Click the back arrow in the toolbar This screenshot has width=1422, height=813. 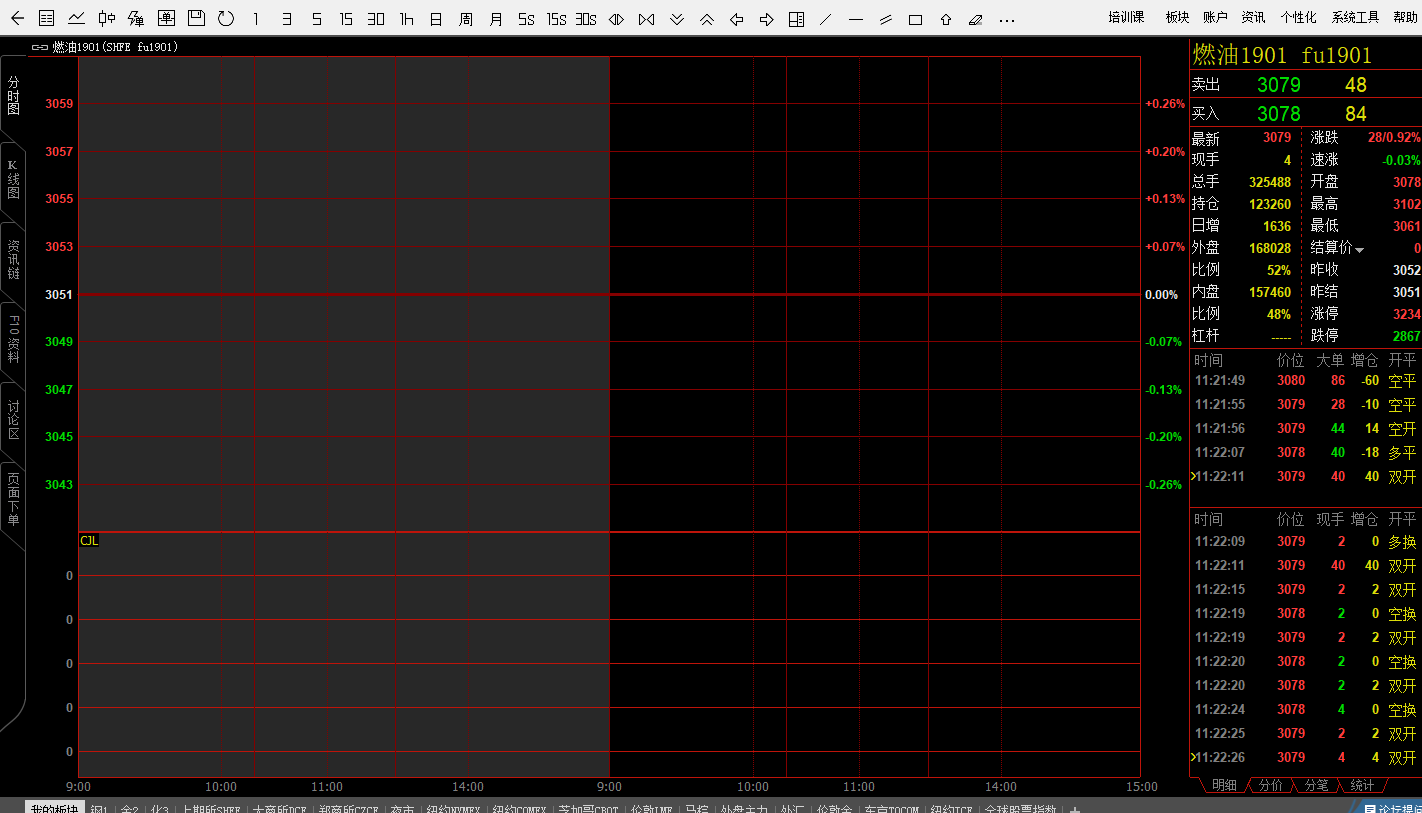click(17, 18)
